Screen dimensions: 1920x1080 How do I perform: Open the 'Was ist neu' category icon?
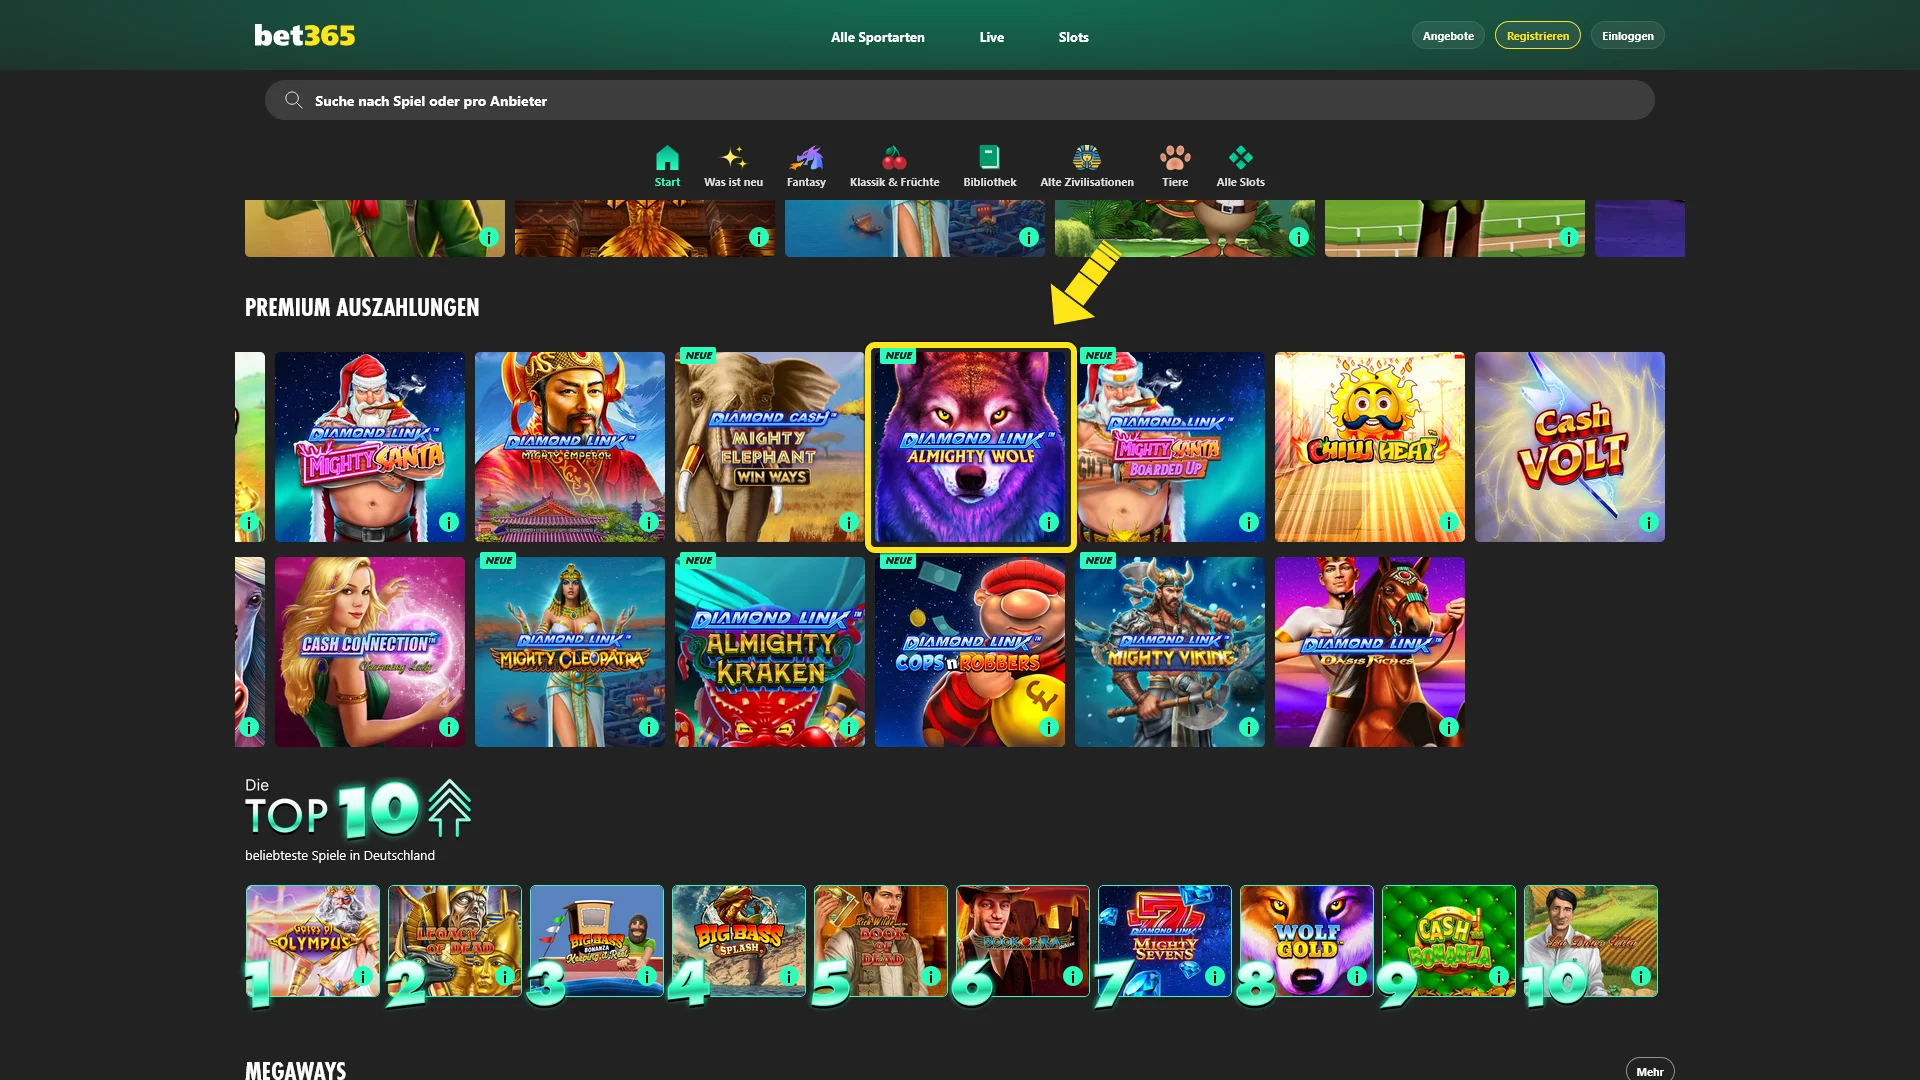point(734,158)
